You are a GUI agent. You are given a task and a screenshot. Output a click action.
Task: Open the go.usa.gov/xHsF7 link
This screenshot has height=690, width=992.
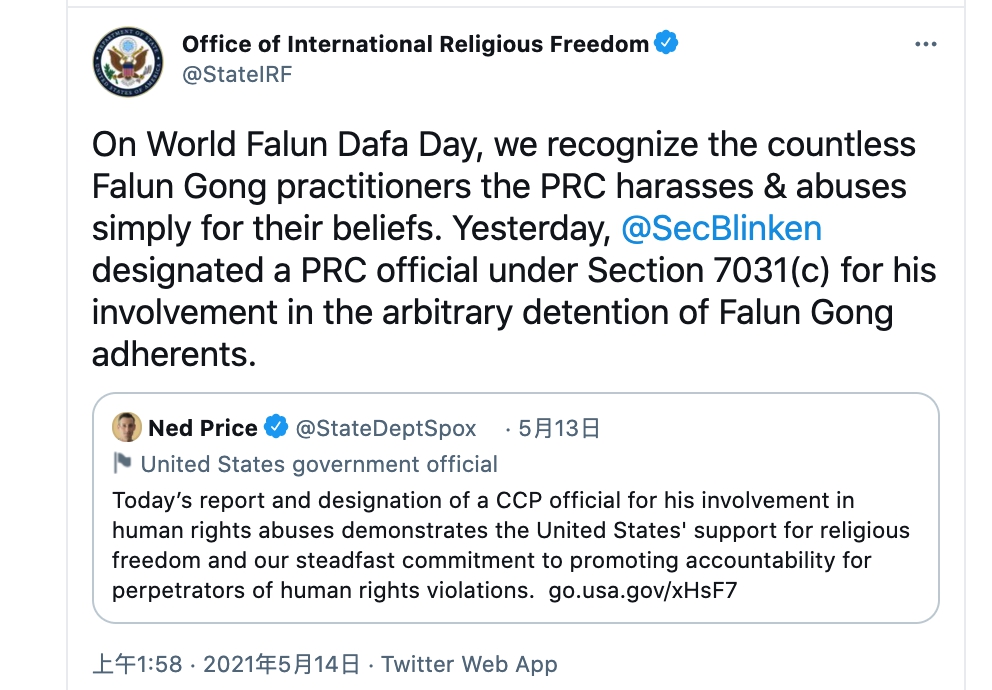click(643, 590)
